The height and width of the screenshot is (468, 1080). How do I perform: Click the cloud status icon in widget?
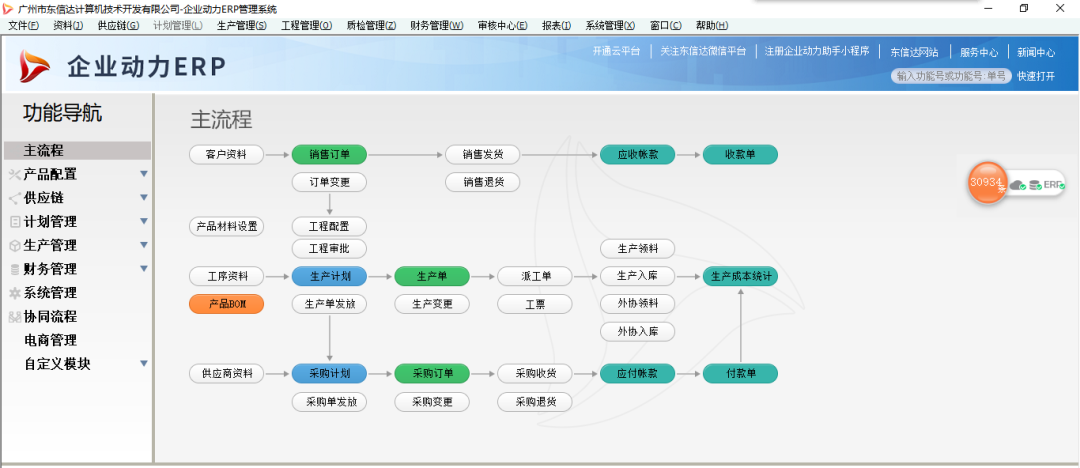pos(1017,185)
